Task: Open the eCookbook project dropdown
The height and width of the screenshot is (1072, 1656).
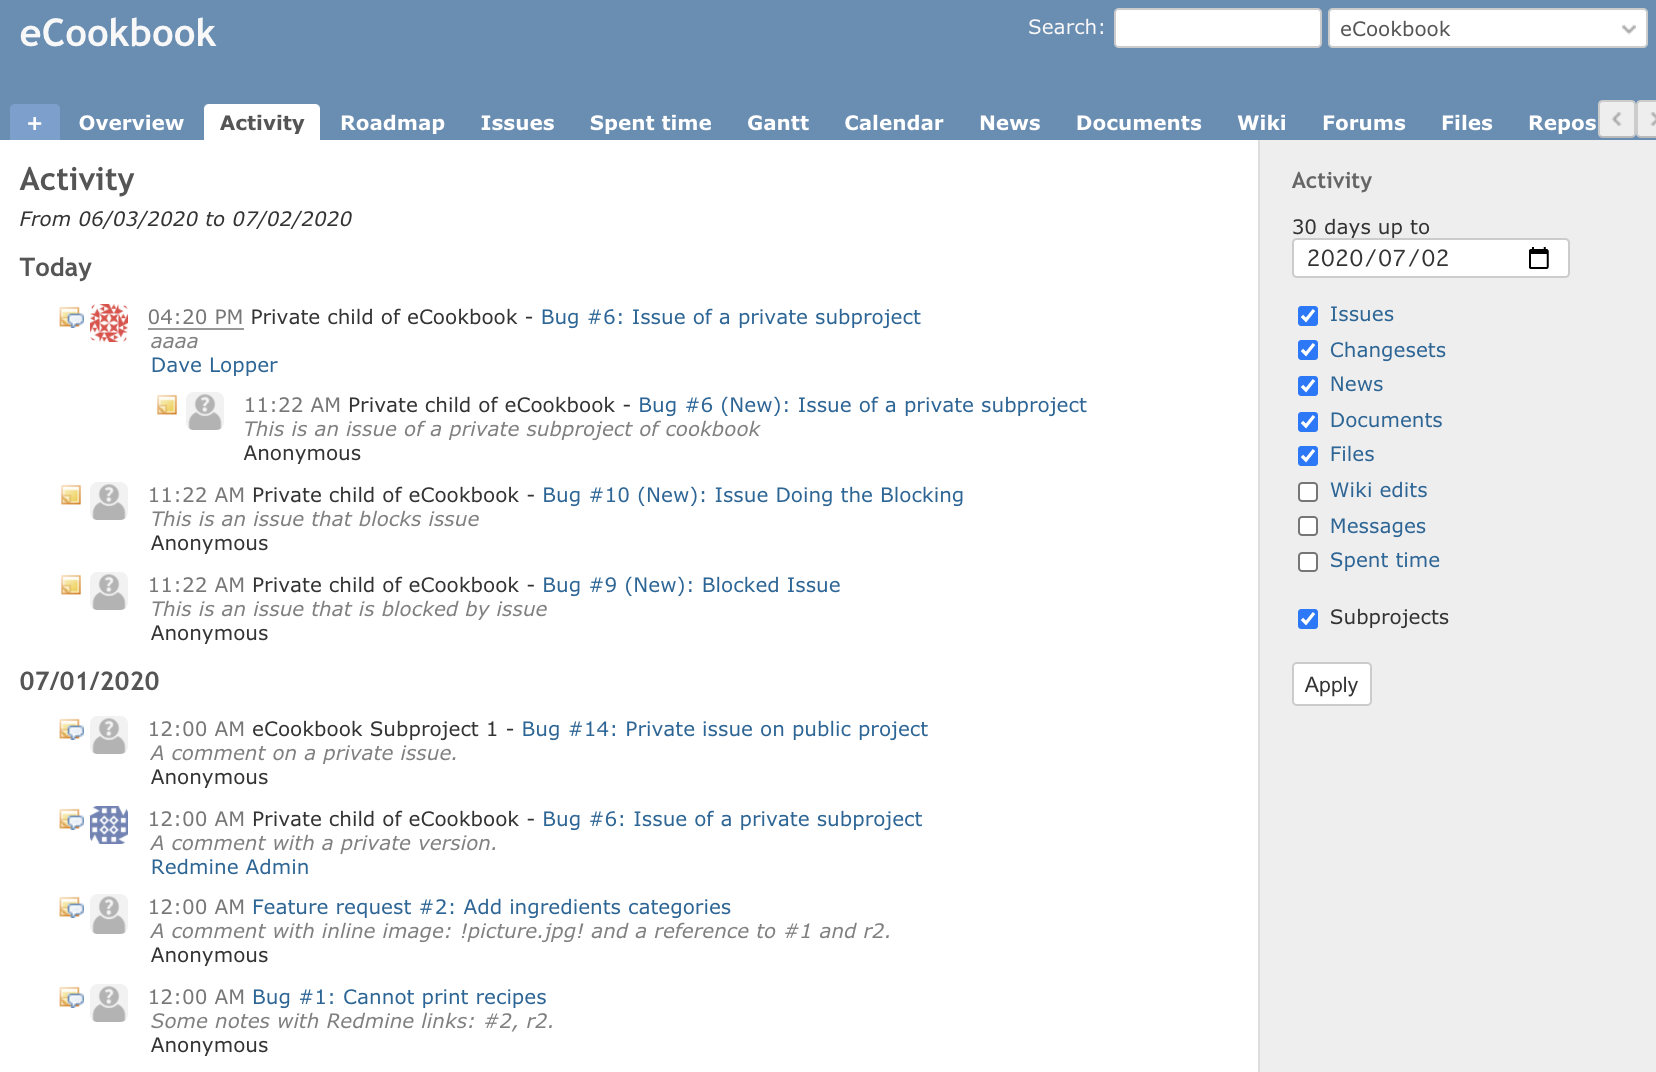Action: click(1487, 28)
